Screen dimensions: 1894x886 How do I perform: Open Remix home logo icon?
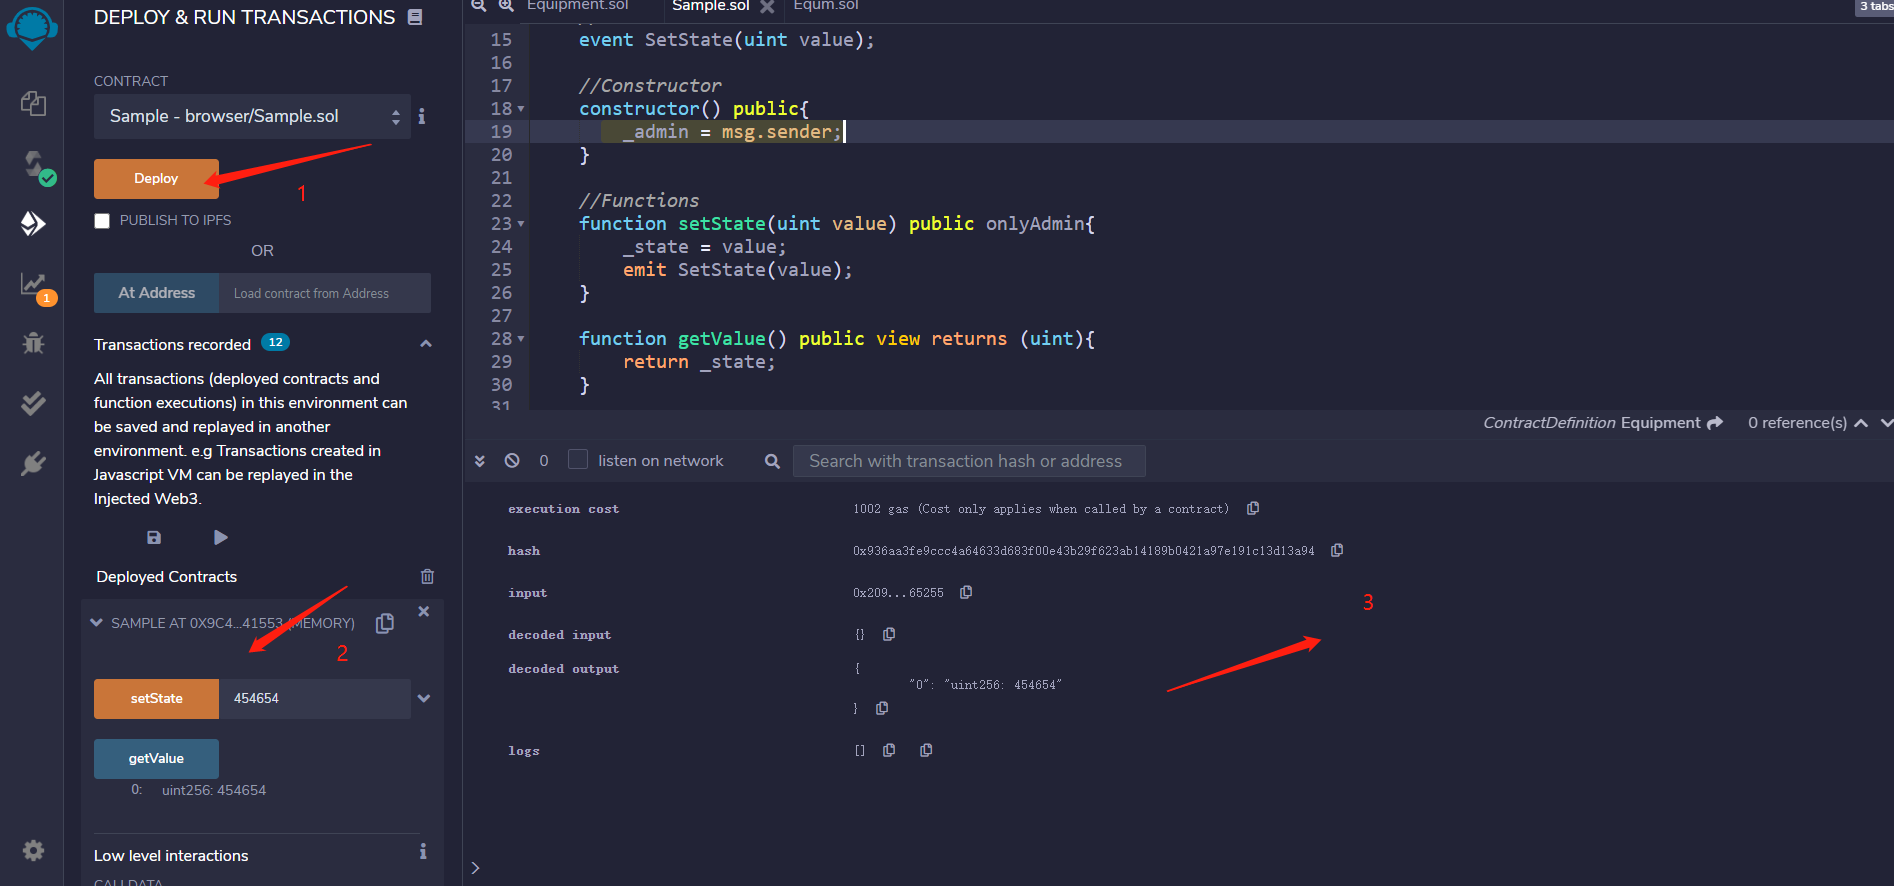tap(32, 28)
